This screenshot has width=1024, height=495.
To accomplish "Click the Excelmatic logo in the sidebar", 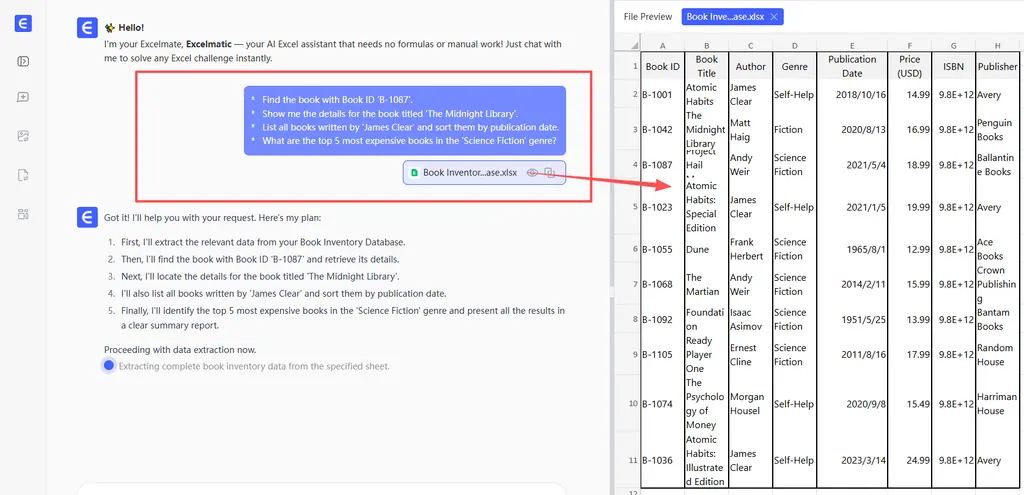I will click(x=23, y=25).
